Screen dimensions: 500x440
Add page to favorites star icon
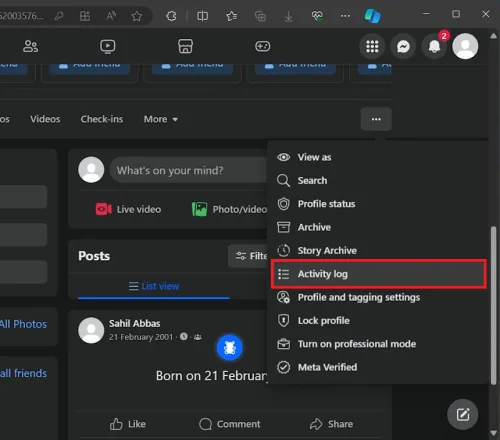click(x=137, y=16)
